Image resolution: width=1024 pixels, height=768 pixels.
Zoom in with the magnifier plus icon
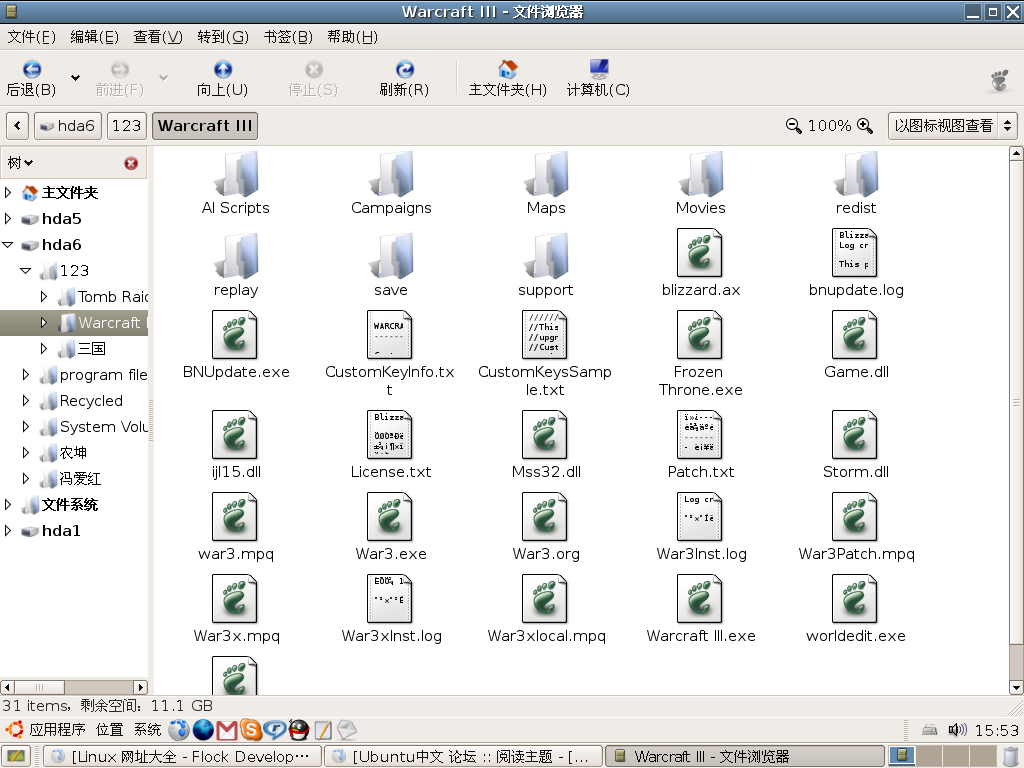pyautogui.click(x=865, y=125)
